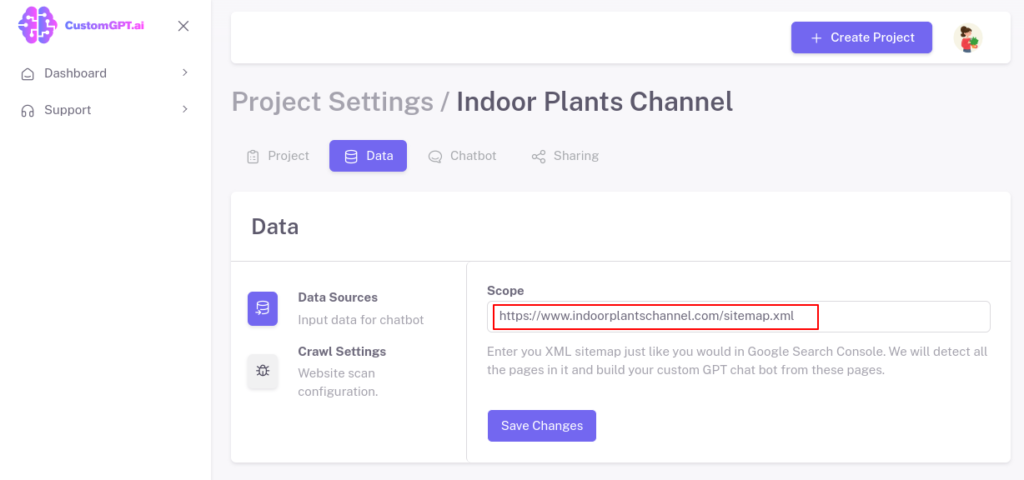Click the Scope sitemap URL input field
1024x480 pixels.
click(739, 317)
